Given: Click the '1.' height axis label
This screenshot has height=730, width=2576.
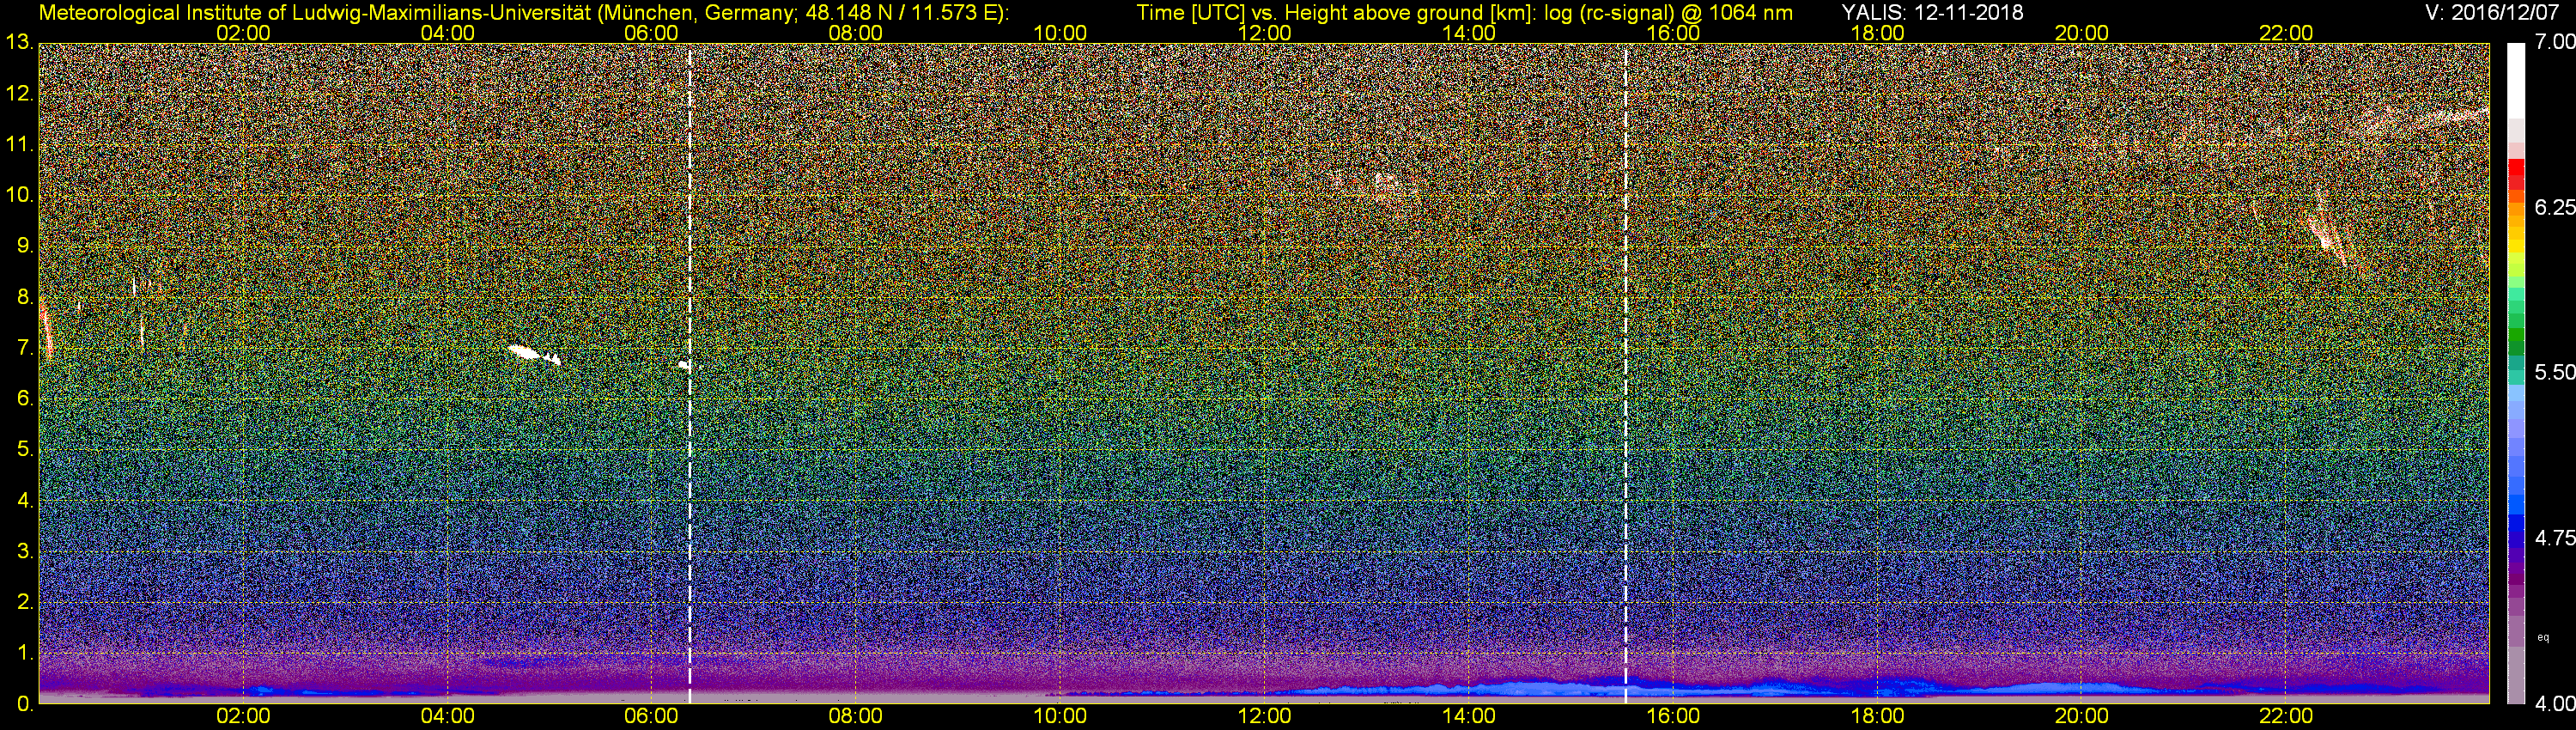Looking at the screenshot, I should tap(25, 653).
